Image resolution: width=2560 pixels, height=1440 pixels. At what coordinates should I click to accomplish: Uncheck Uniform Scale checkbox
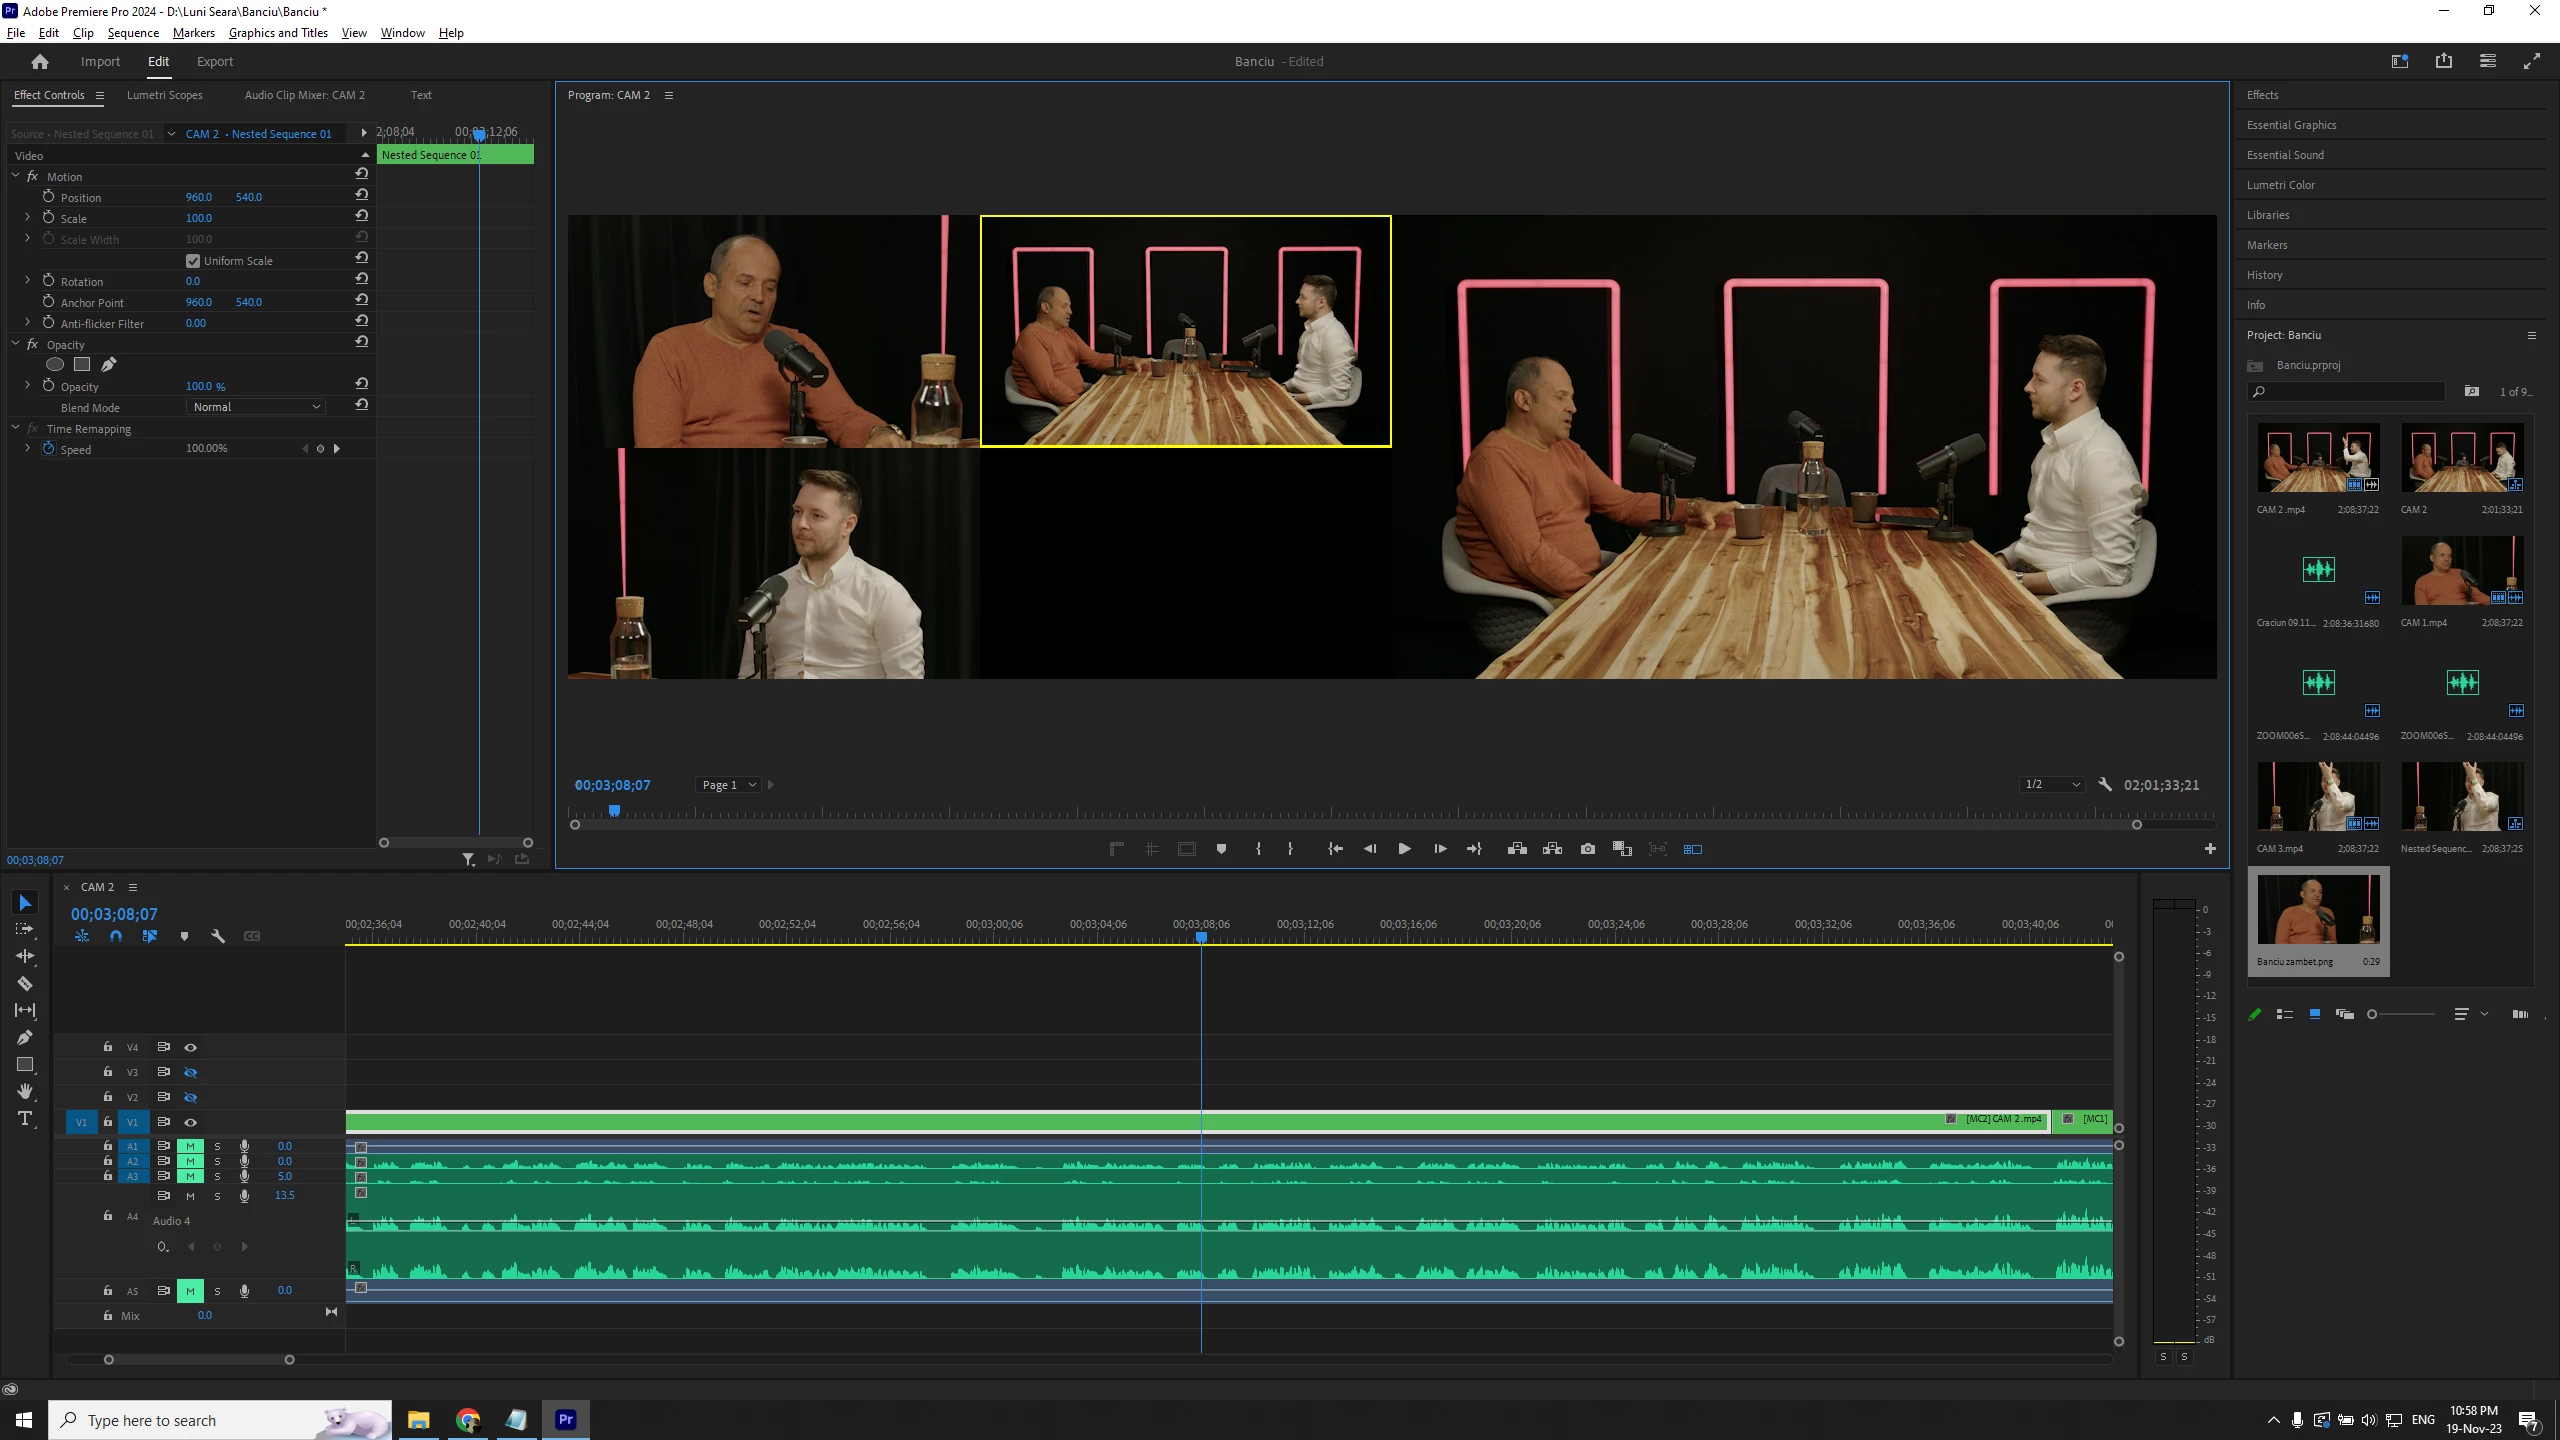[193, 261]
